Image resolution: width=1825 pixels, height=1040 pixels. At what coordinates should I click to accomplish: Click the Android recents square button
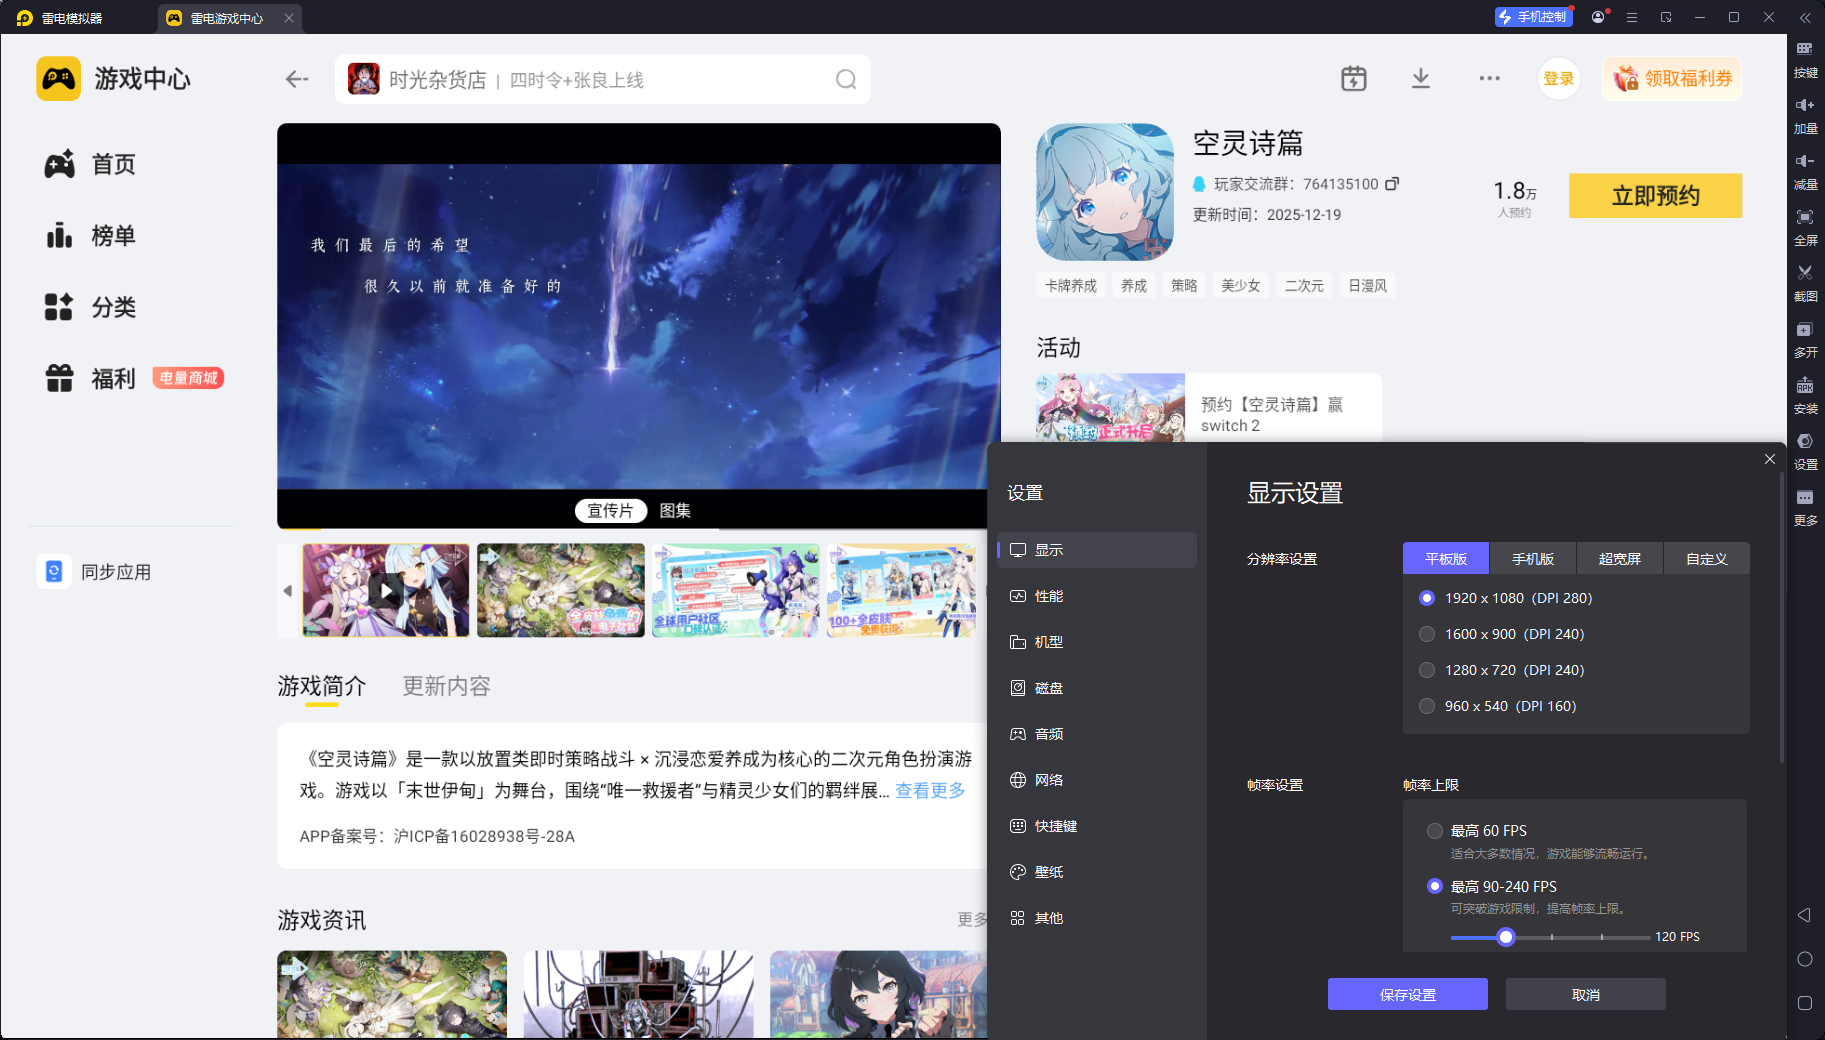coord(1805,1003)
